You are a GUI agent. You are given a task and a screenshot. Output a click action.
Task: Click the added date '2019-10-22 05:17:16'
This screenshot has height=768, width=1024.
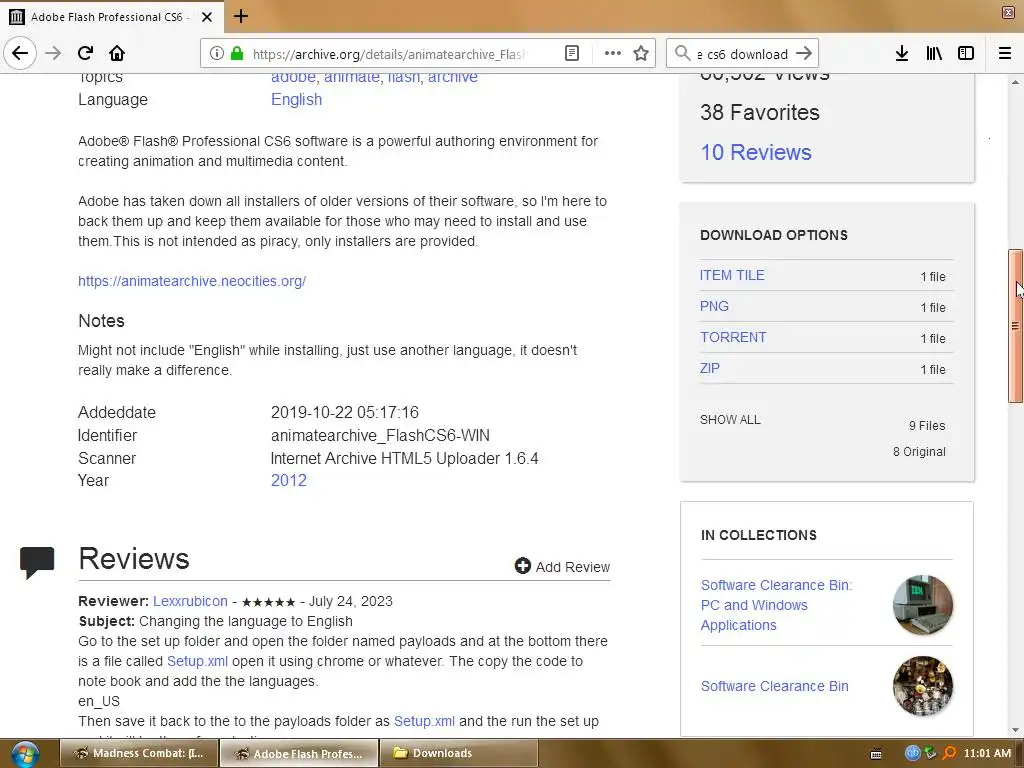point(345,412)
